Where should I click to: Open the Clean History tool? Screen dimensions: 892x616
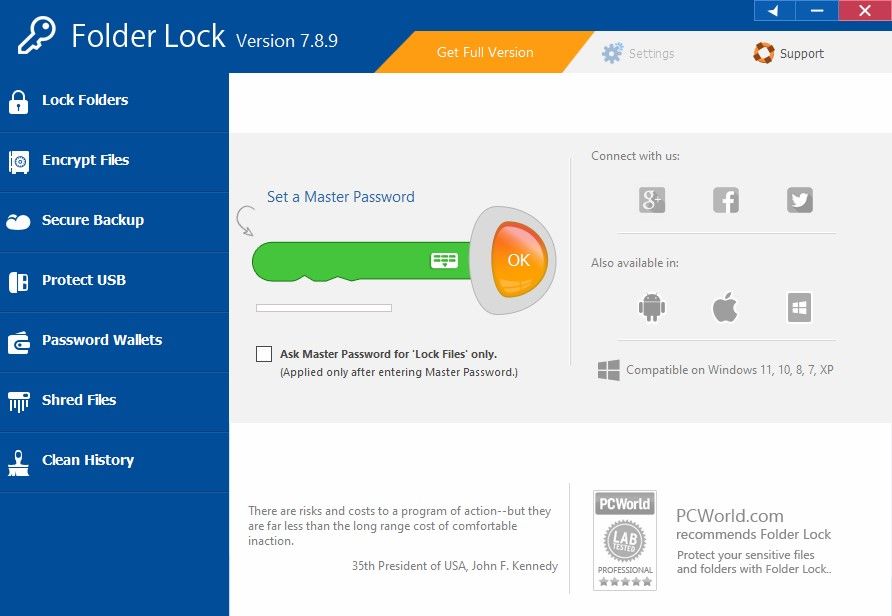tap(88, 460)
